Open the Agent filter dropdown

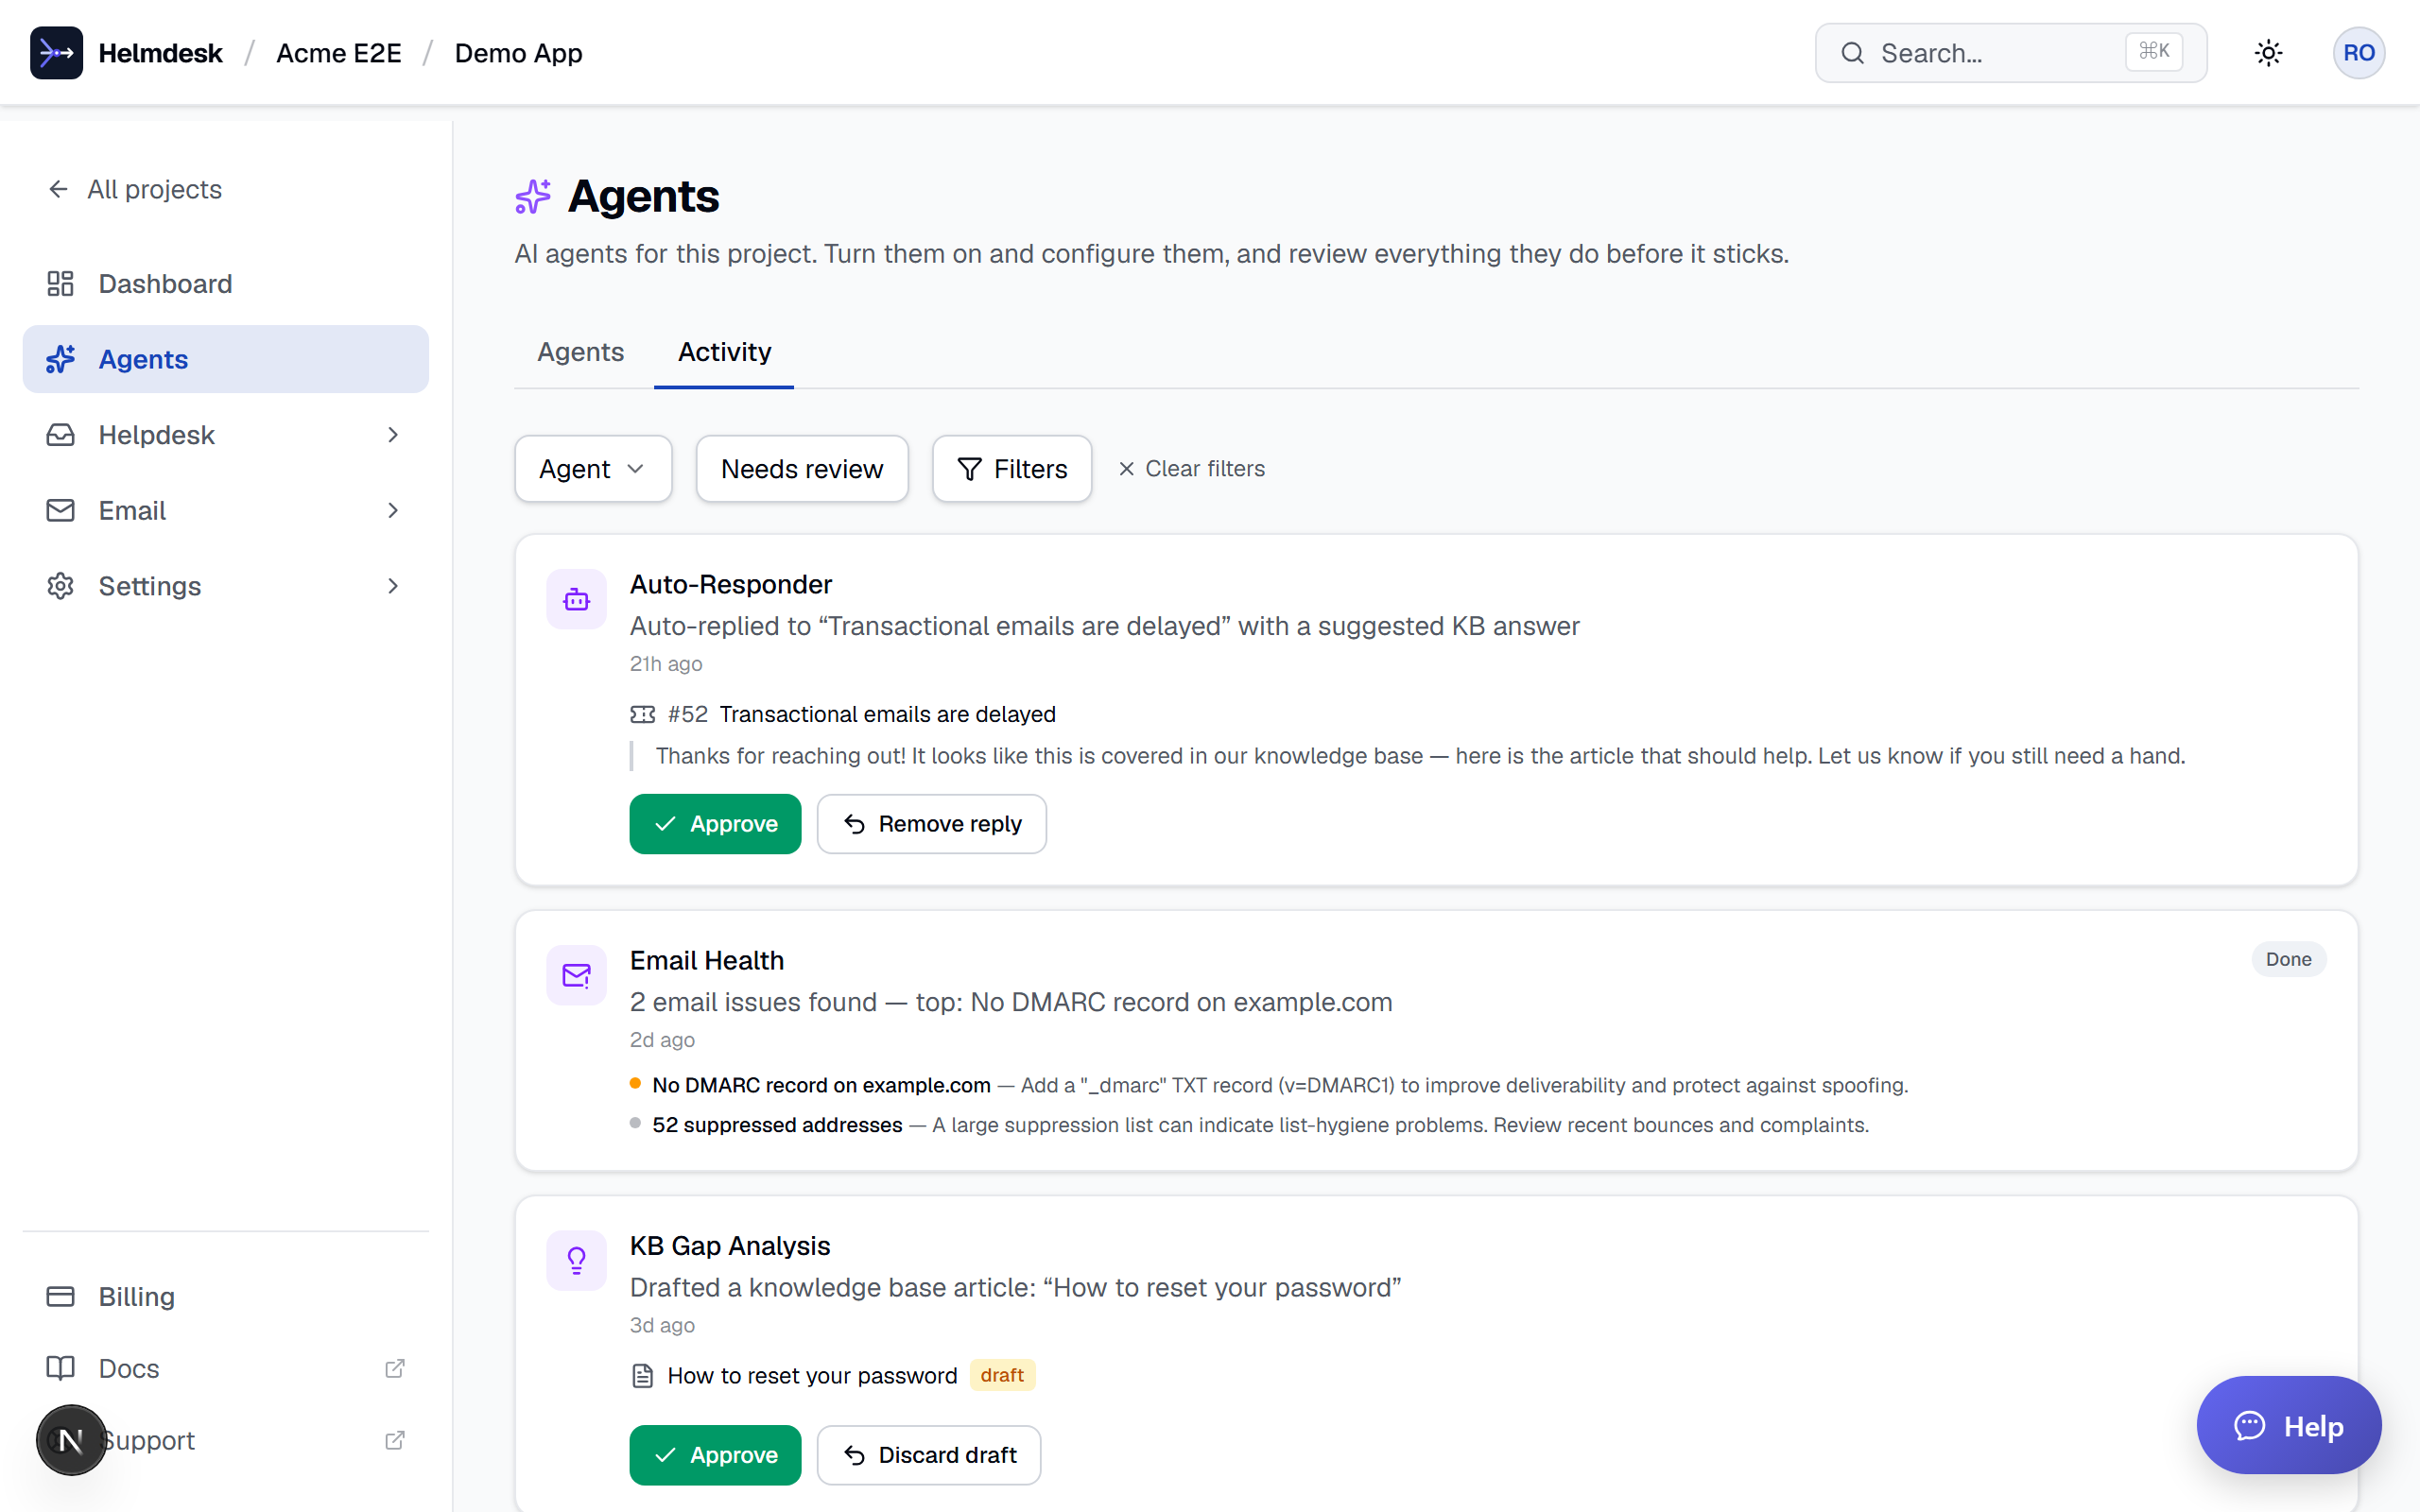[x=593, y=469]
